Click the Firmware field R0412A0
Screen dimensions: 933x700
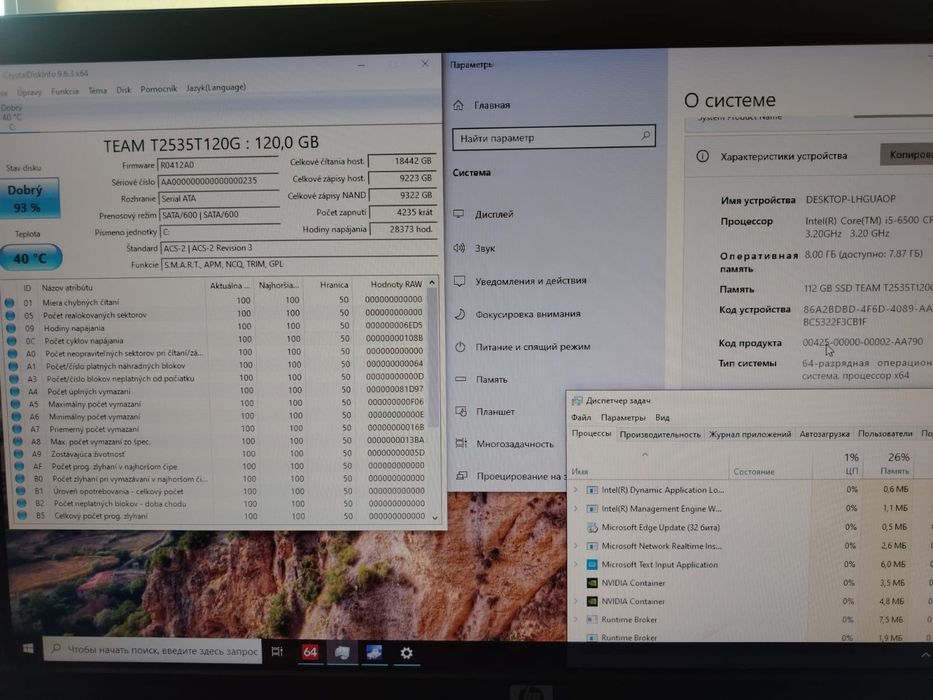tap(218, 165)
